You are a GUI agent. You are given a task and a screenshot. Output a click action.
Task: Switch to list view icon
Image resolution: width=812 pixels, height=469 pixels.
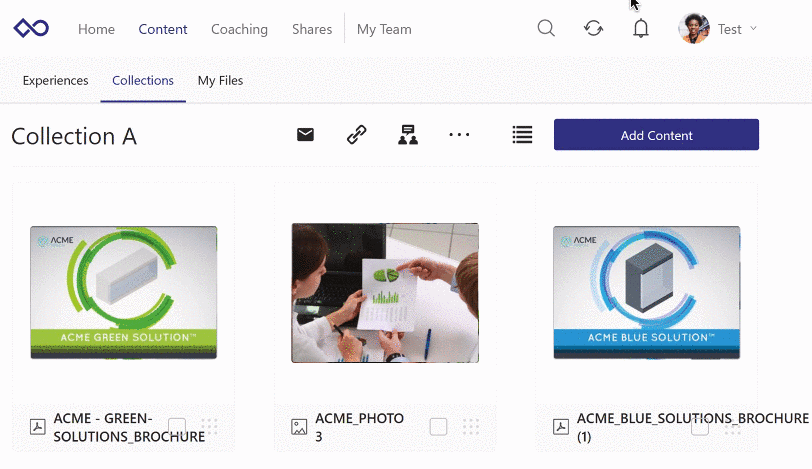click(522, 135)
